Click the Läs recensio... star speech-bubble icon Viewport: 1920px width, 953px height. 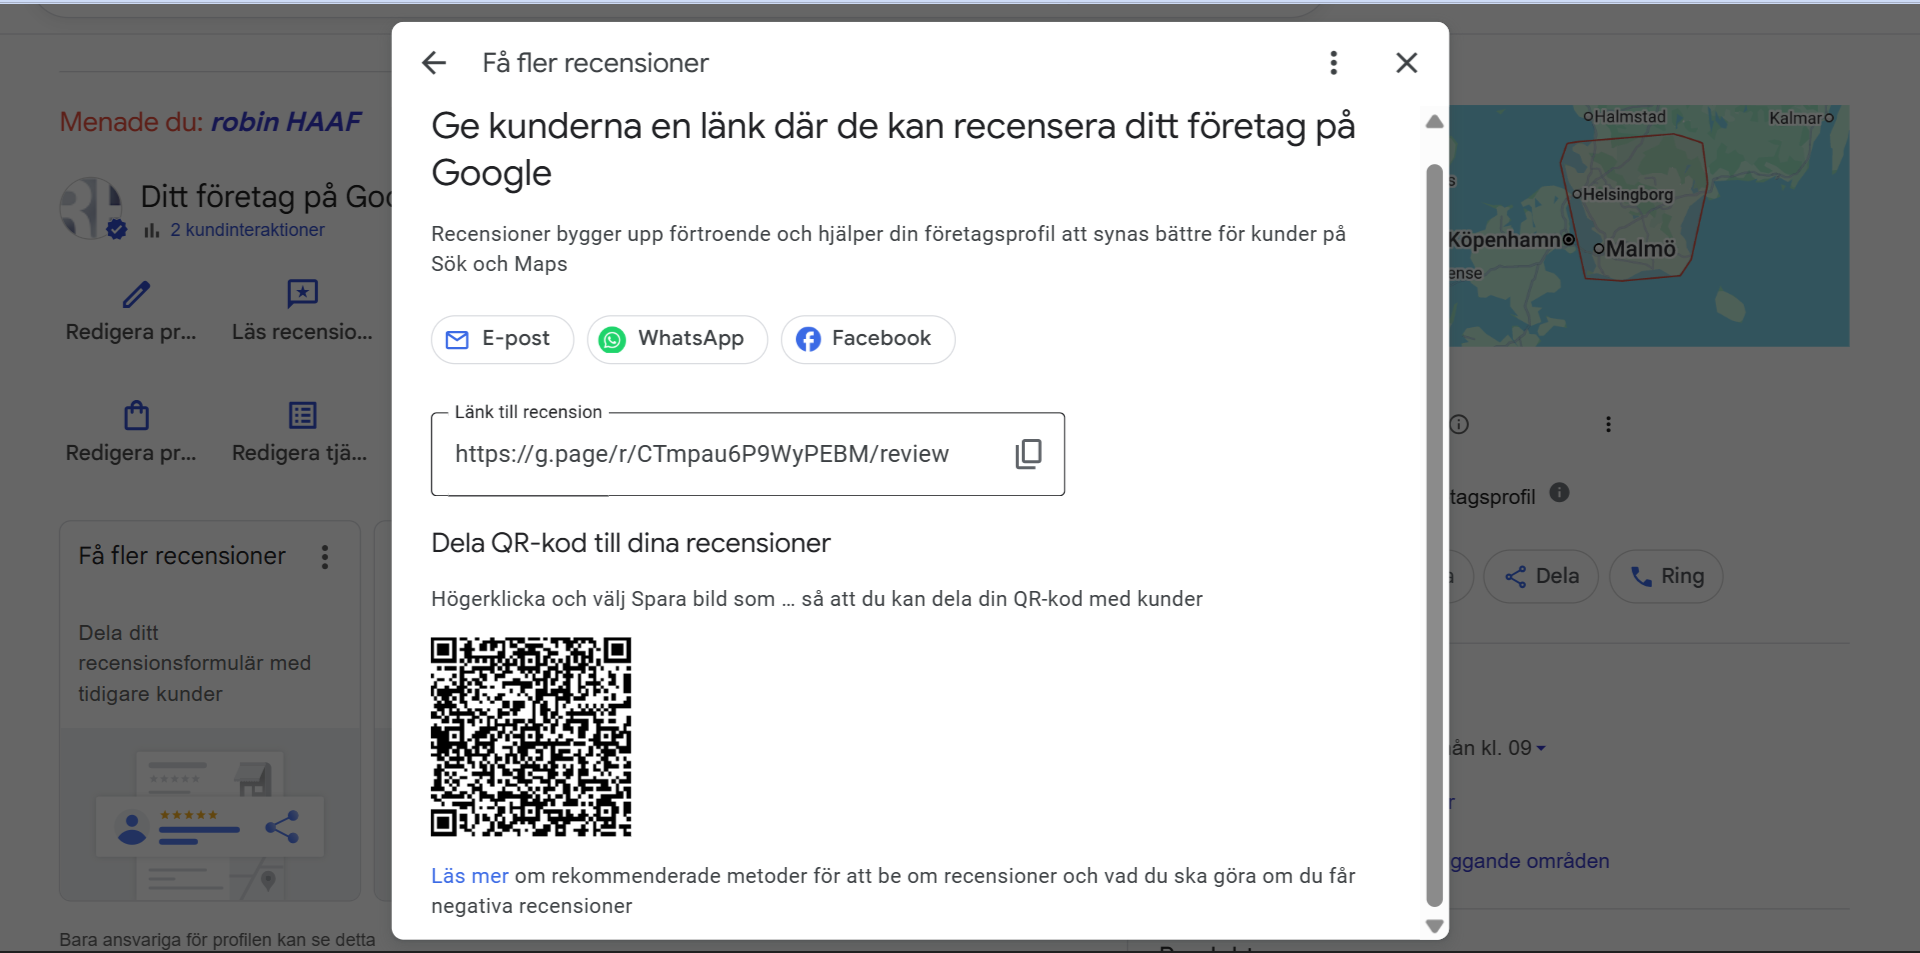tap(302, 294)
